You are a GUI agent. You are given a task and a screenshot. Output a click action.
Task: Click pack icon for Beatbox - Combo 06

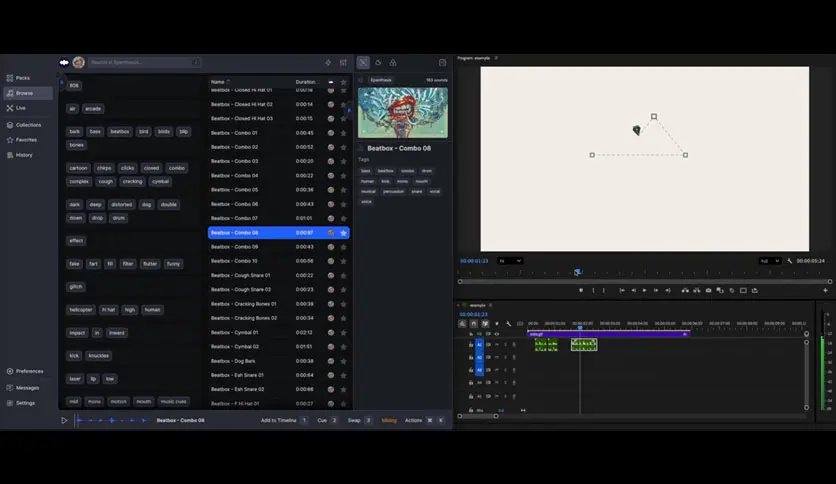(331, 204)
